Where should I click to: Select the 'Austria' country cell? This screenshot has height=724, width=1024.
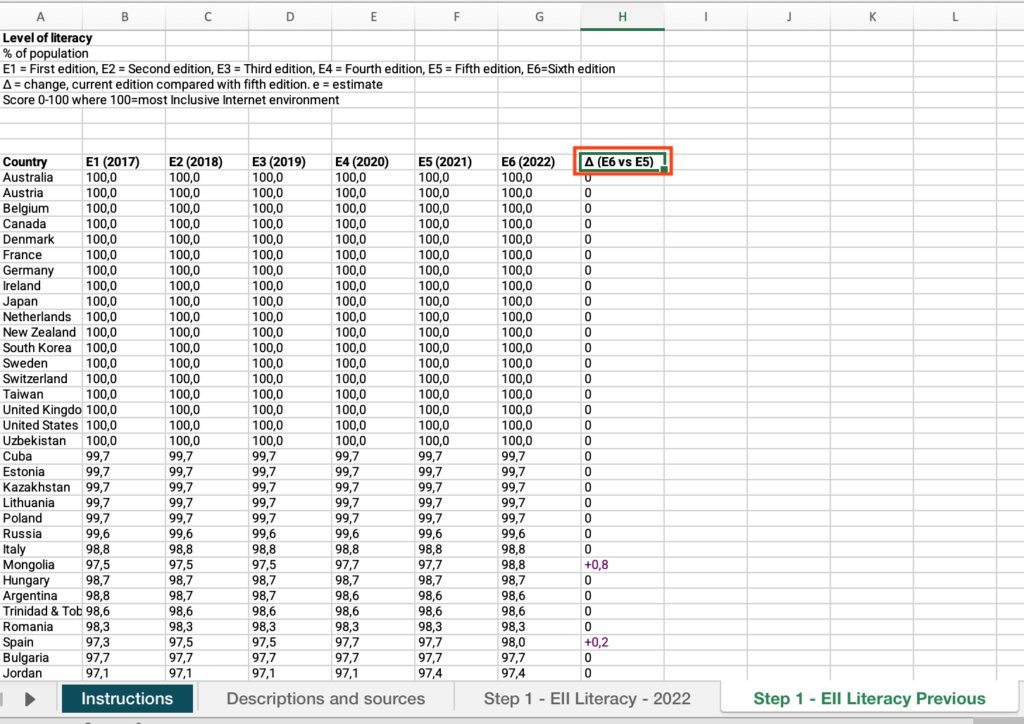41,193
